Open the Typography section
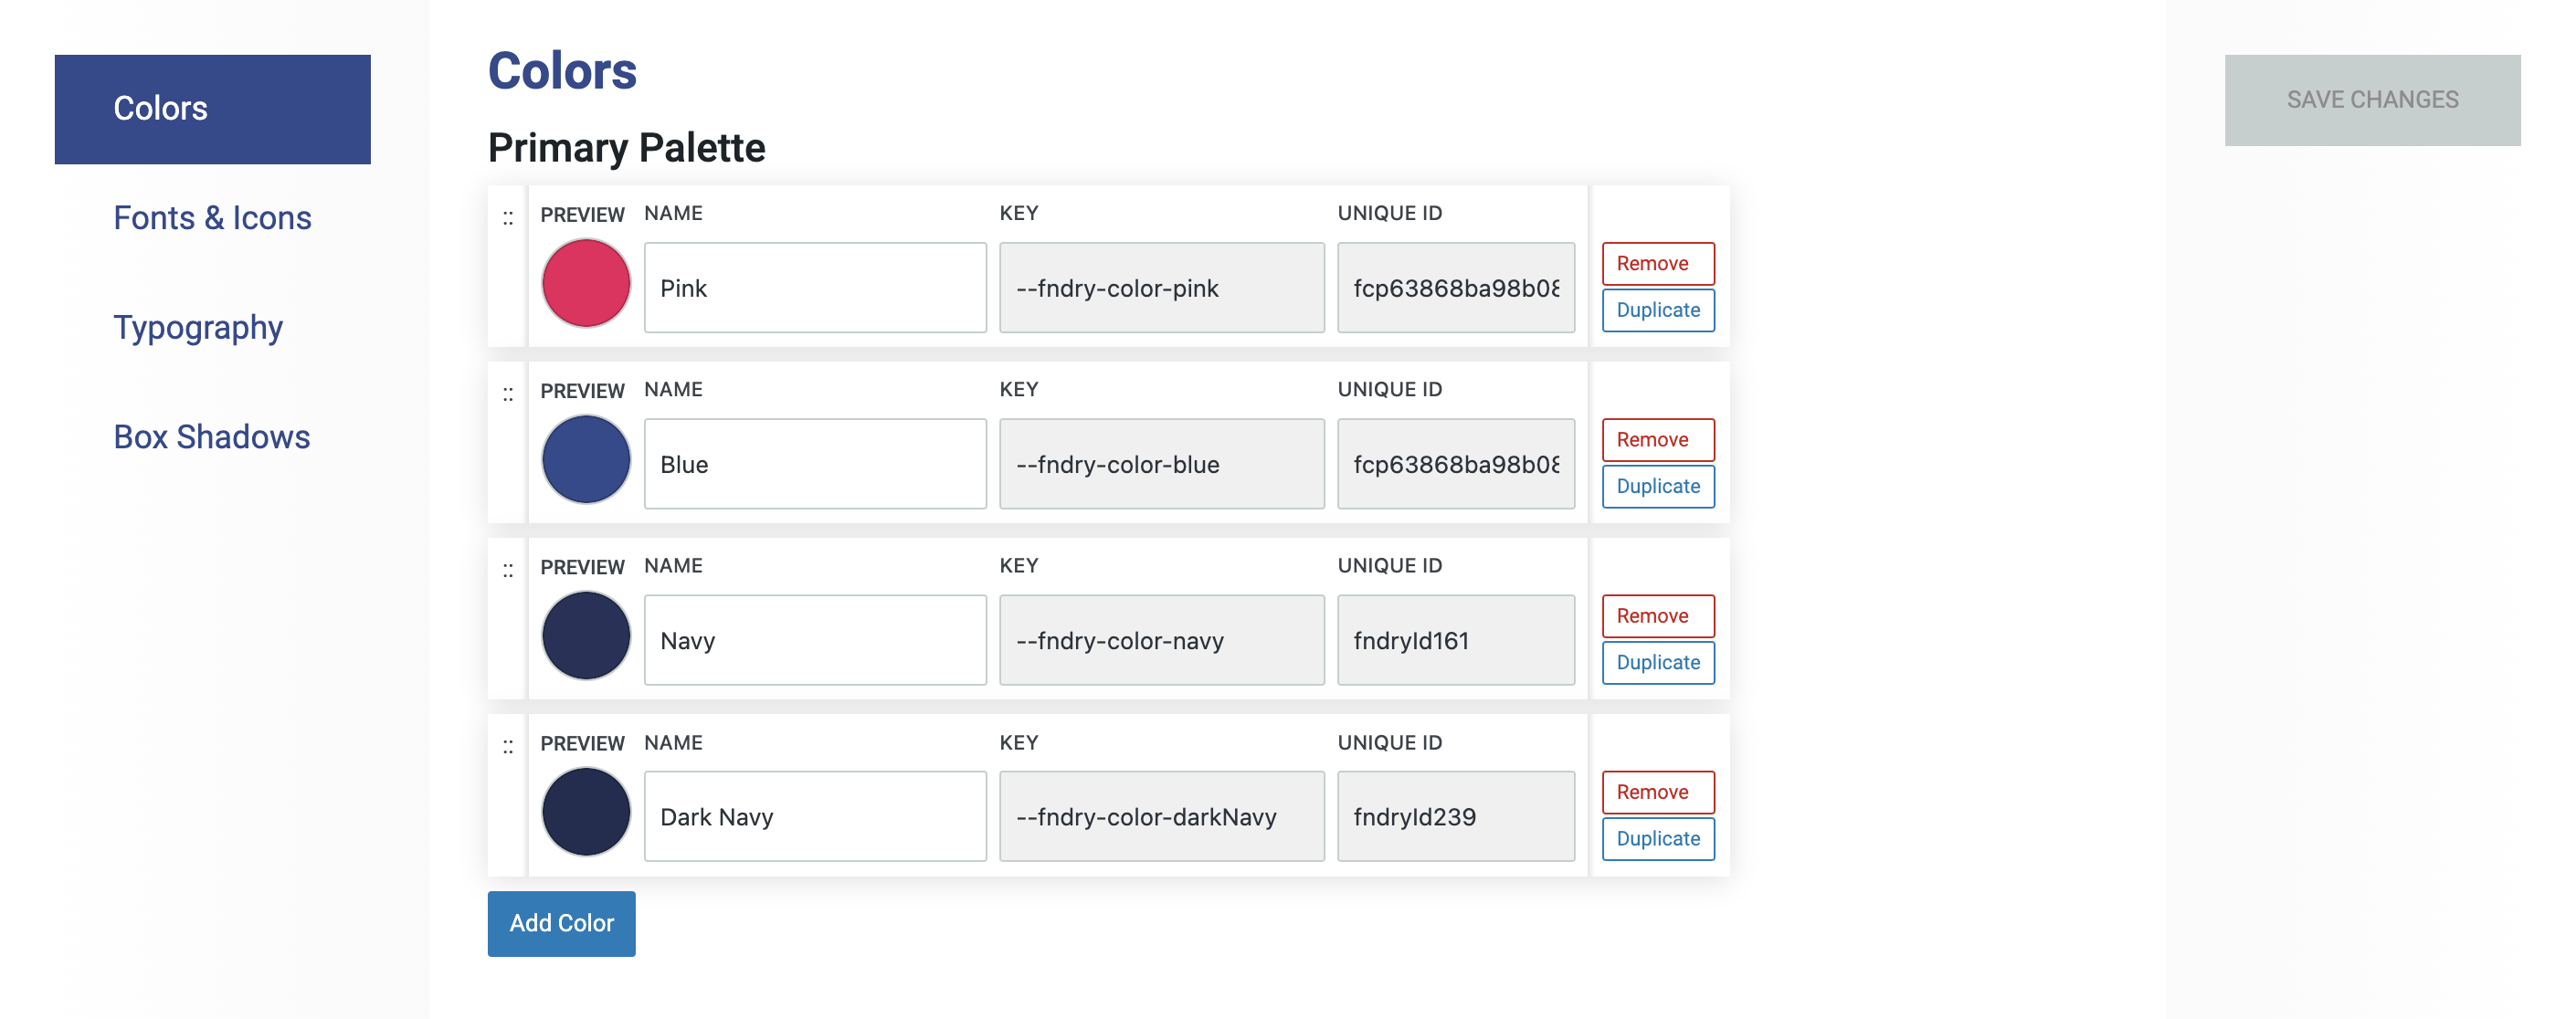The width and height of the screenshot is (2576, 1019). point(198,328)
